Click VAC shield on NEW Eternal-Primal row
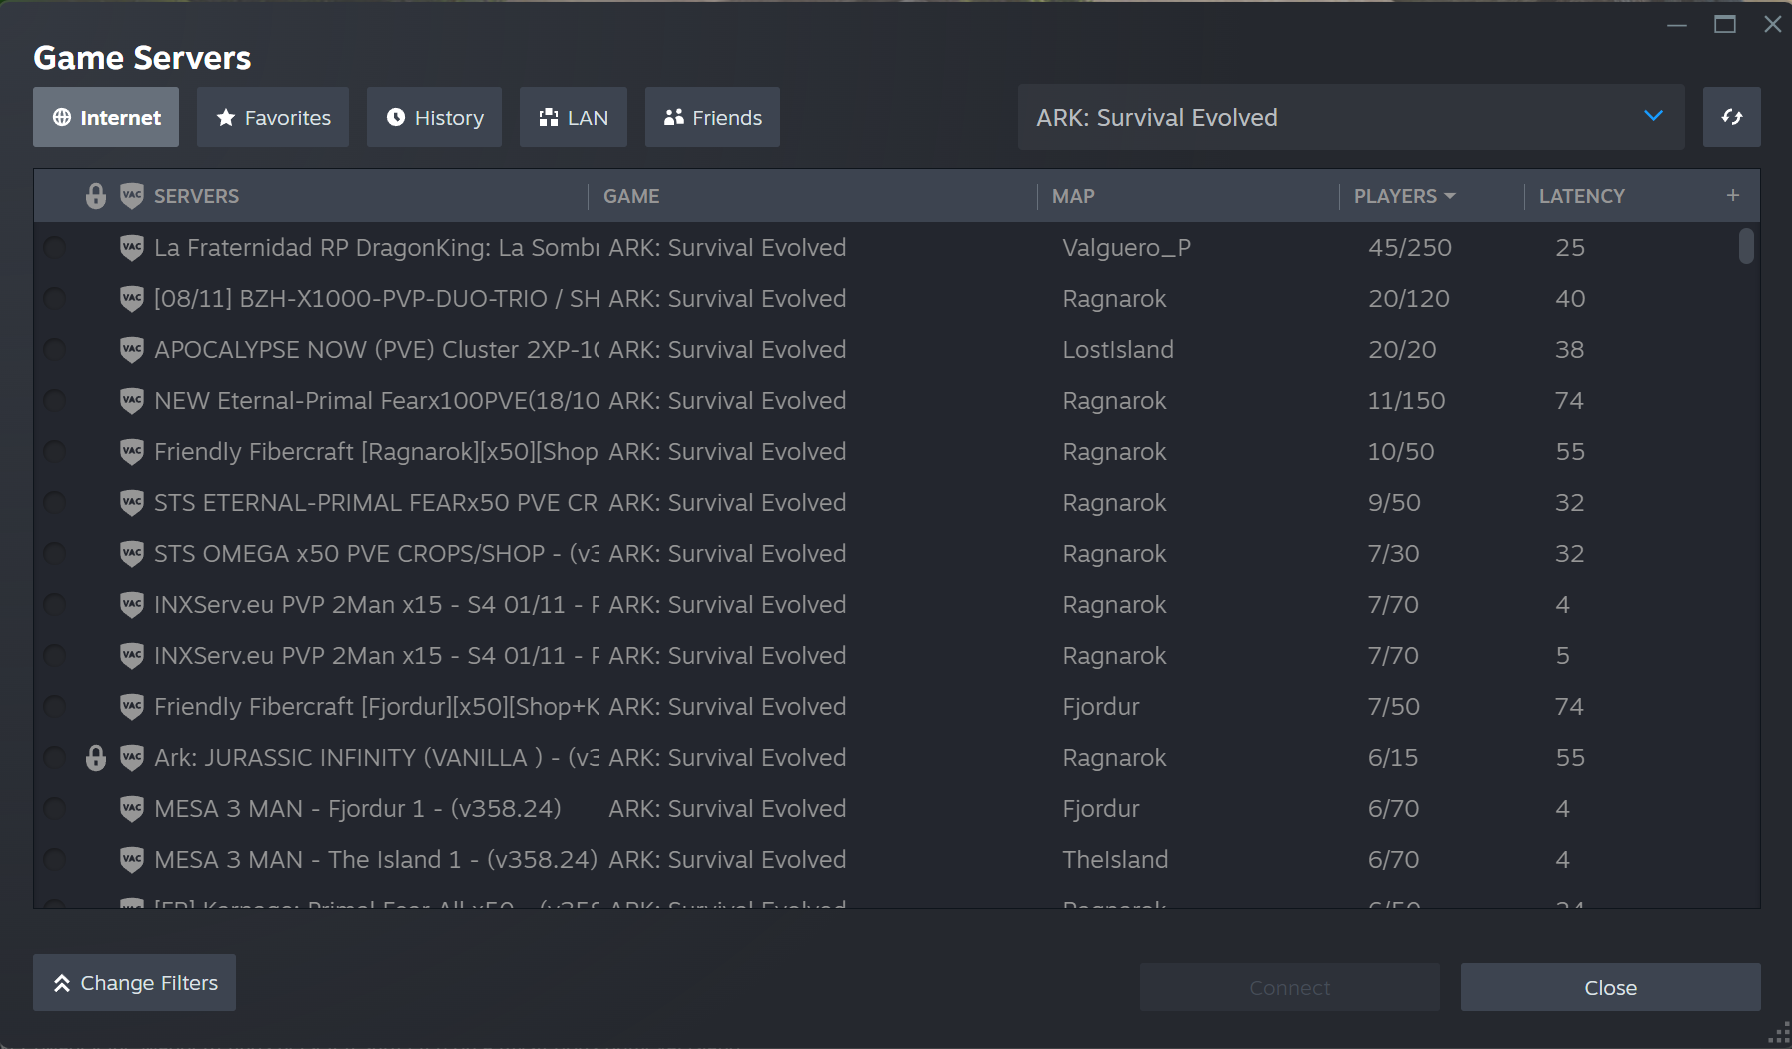 [132, 401]
